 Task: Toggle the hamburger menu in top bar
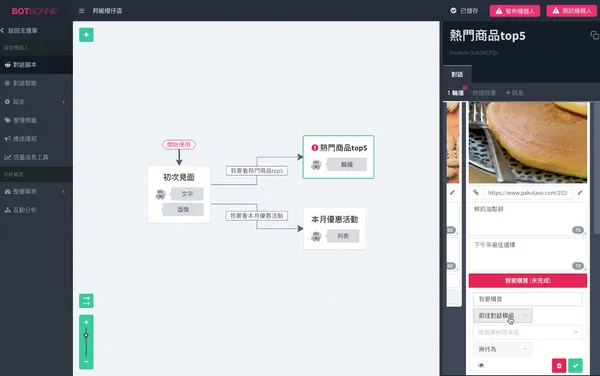[x=82, y=11]
